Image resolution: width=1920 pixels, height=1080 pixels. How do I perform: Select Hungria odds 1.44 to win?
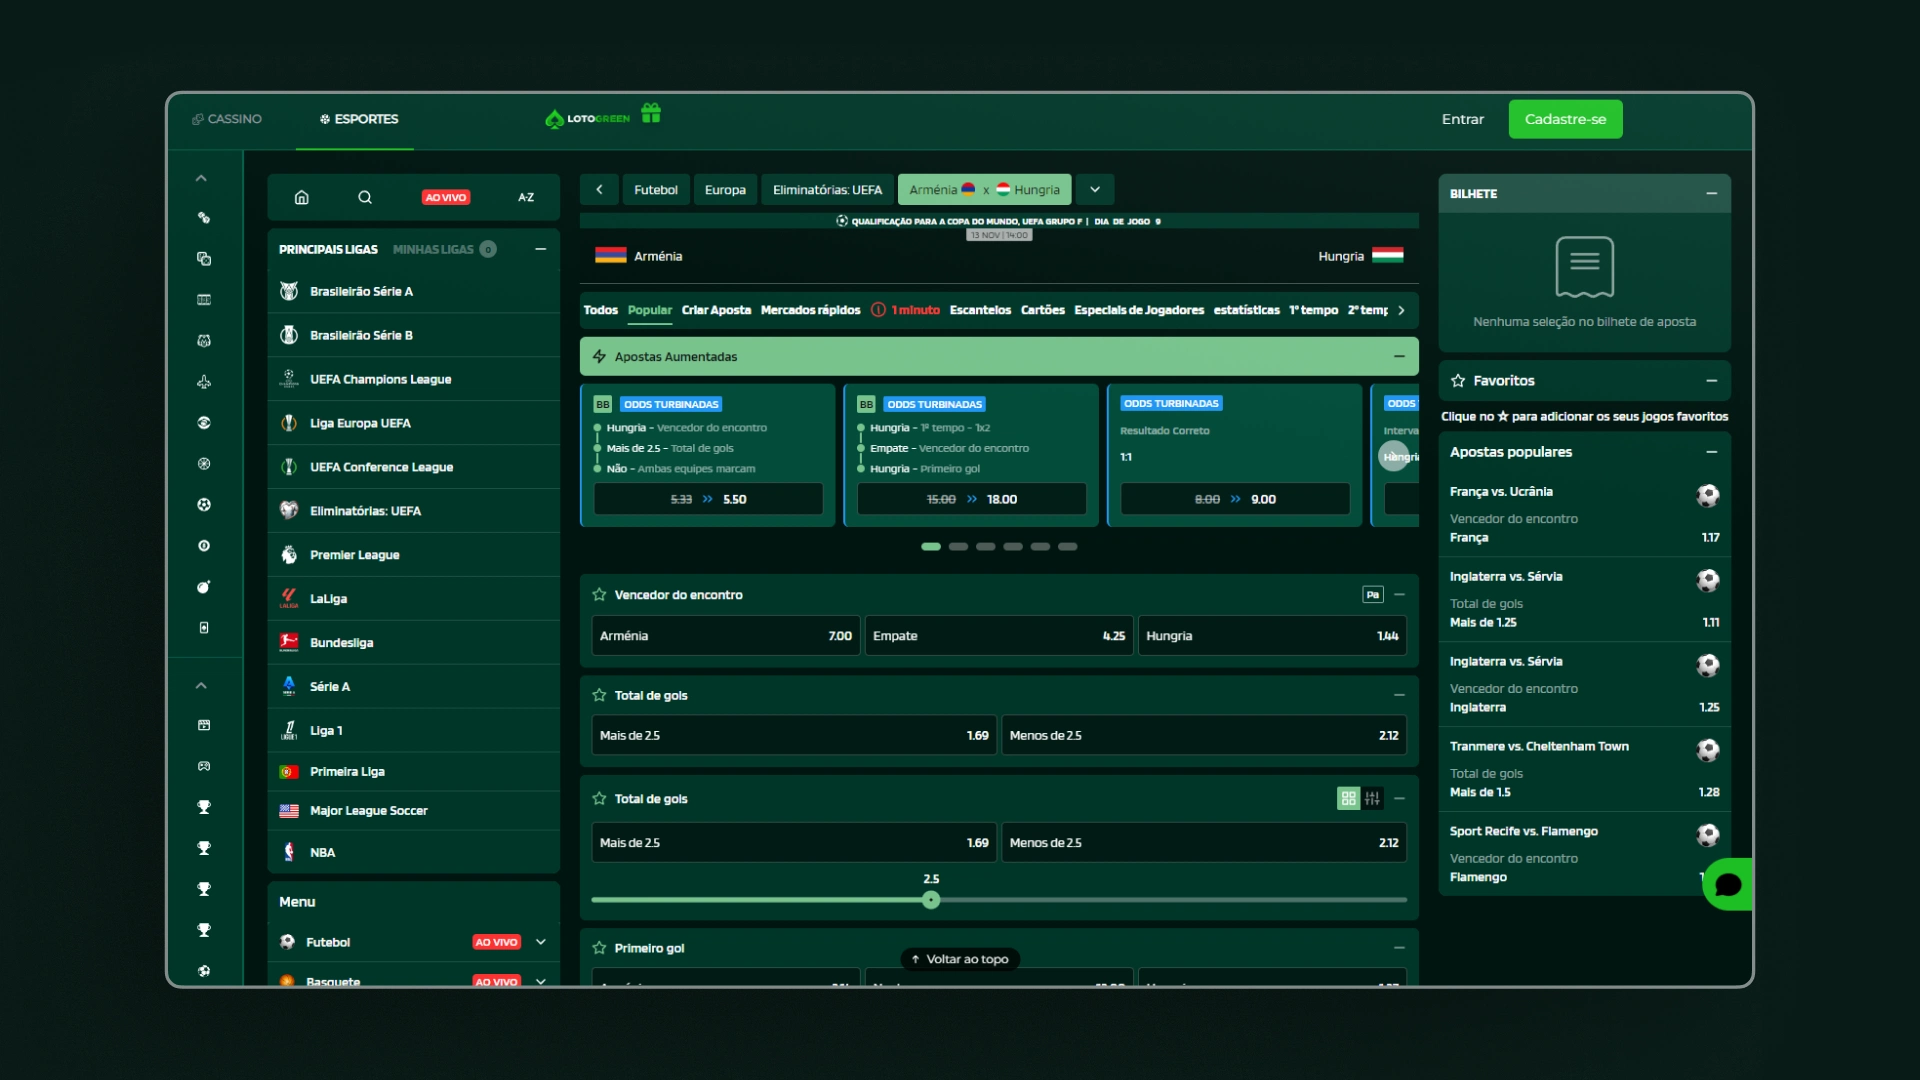[1272, 636]
